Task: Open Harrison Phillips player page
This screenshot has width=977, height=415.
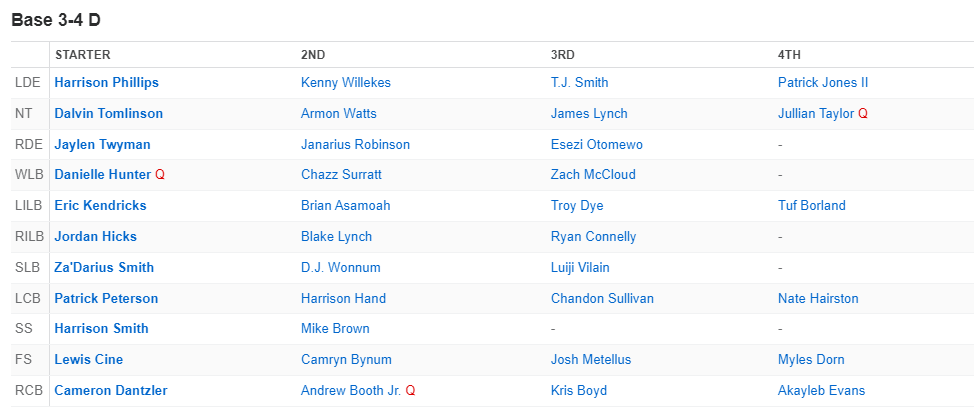Action: pyautogui.click(x=107, y=83)
